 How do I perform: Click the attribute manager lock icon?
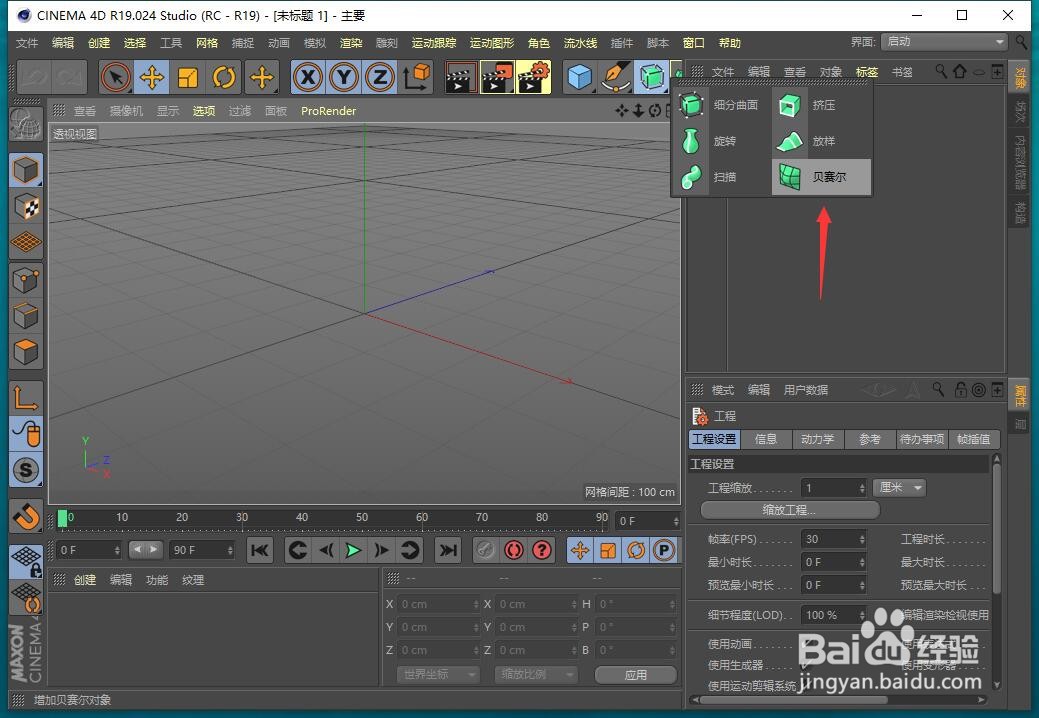click(x=960, y=389)
